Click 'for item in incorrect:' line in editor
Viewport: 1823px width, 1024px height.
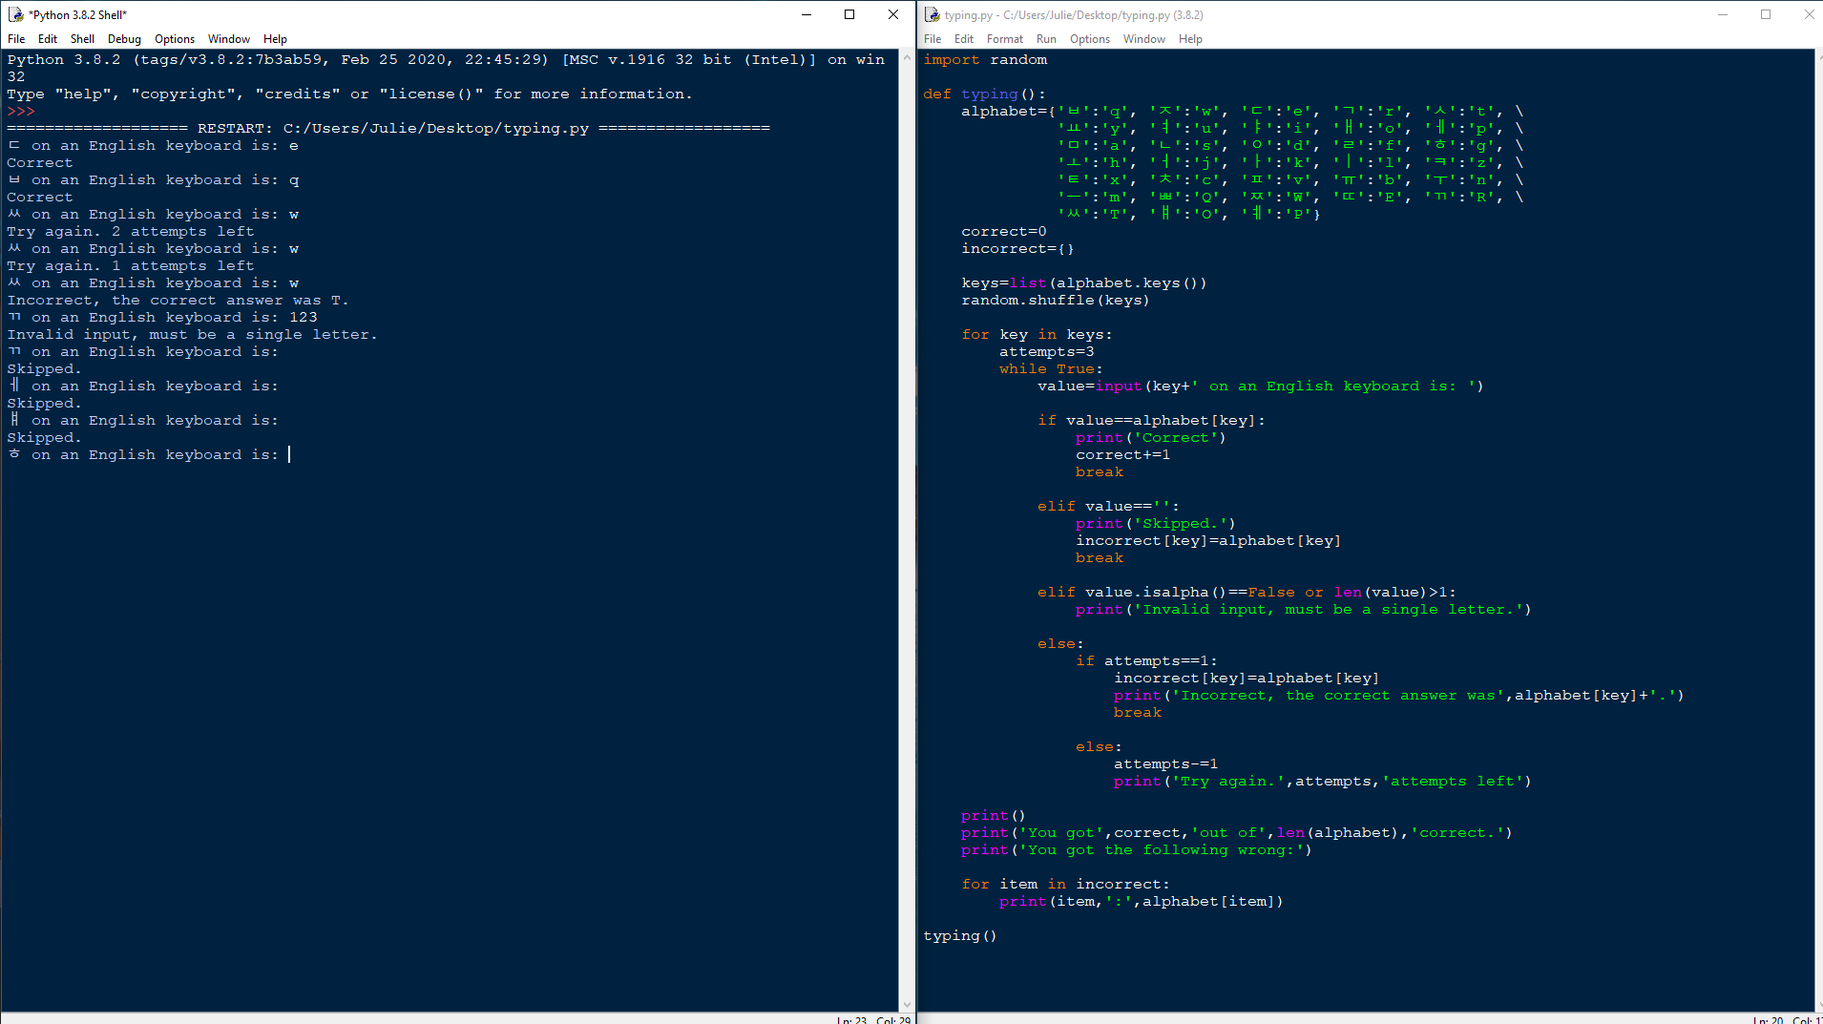click(1065, 884)
